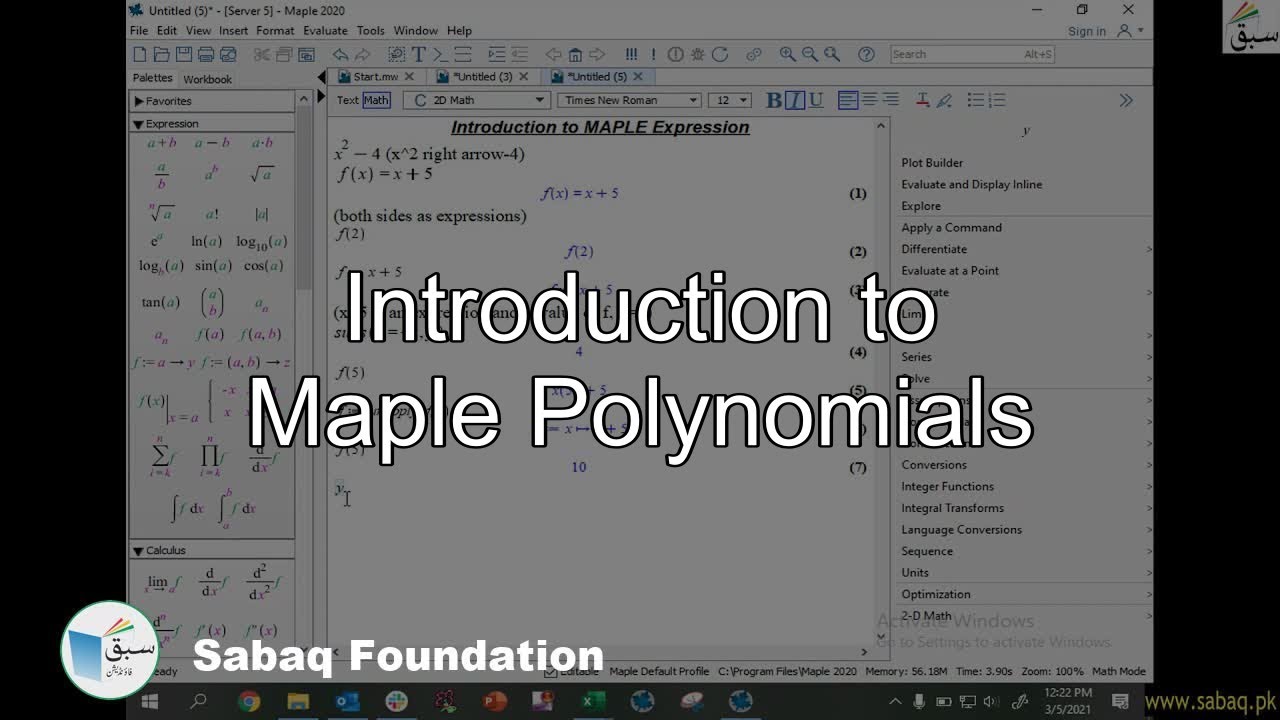Create a new document with the New icon
Image resolution: width=1280 pixels, height=720 pixels.
[141, 54]
